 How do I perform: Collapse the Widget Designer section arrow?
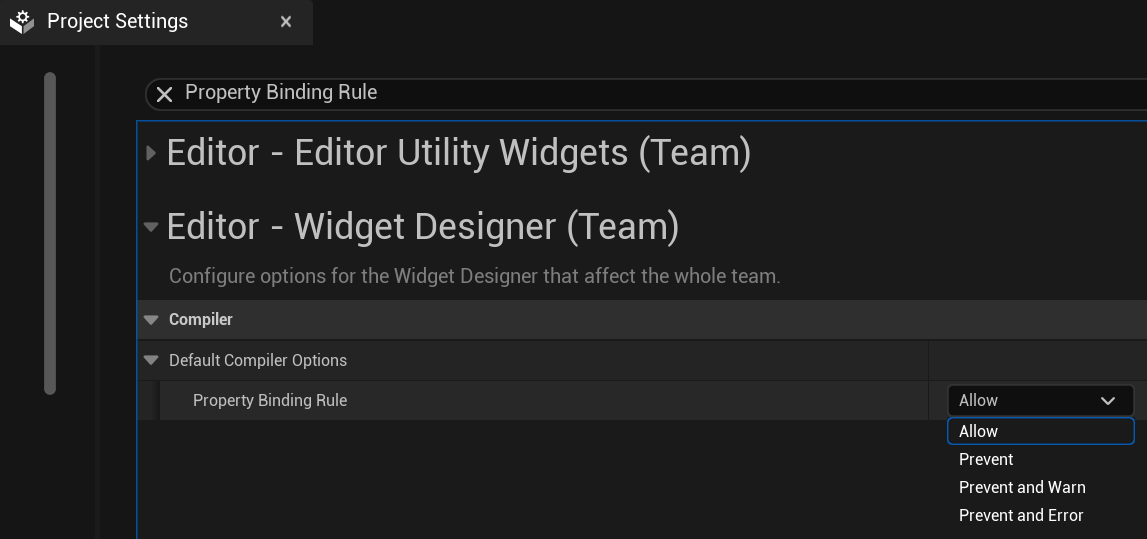tap(151, 227)
